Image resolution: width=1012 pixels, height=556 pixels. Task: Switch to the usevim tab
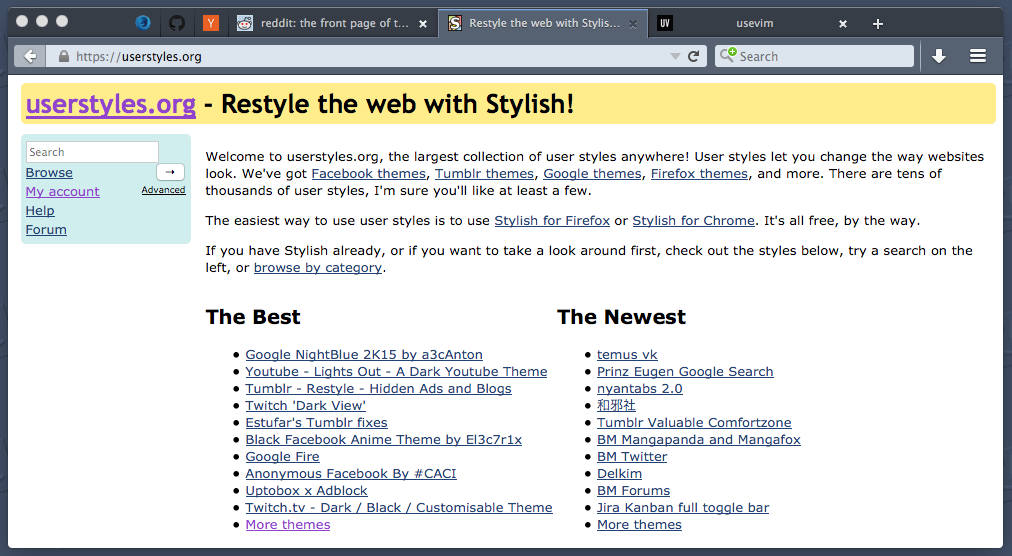tap(754, 23)
